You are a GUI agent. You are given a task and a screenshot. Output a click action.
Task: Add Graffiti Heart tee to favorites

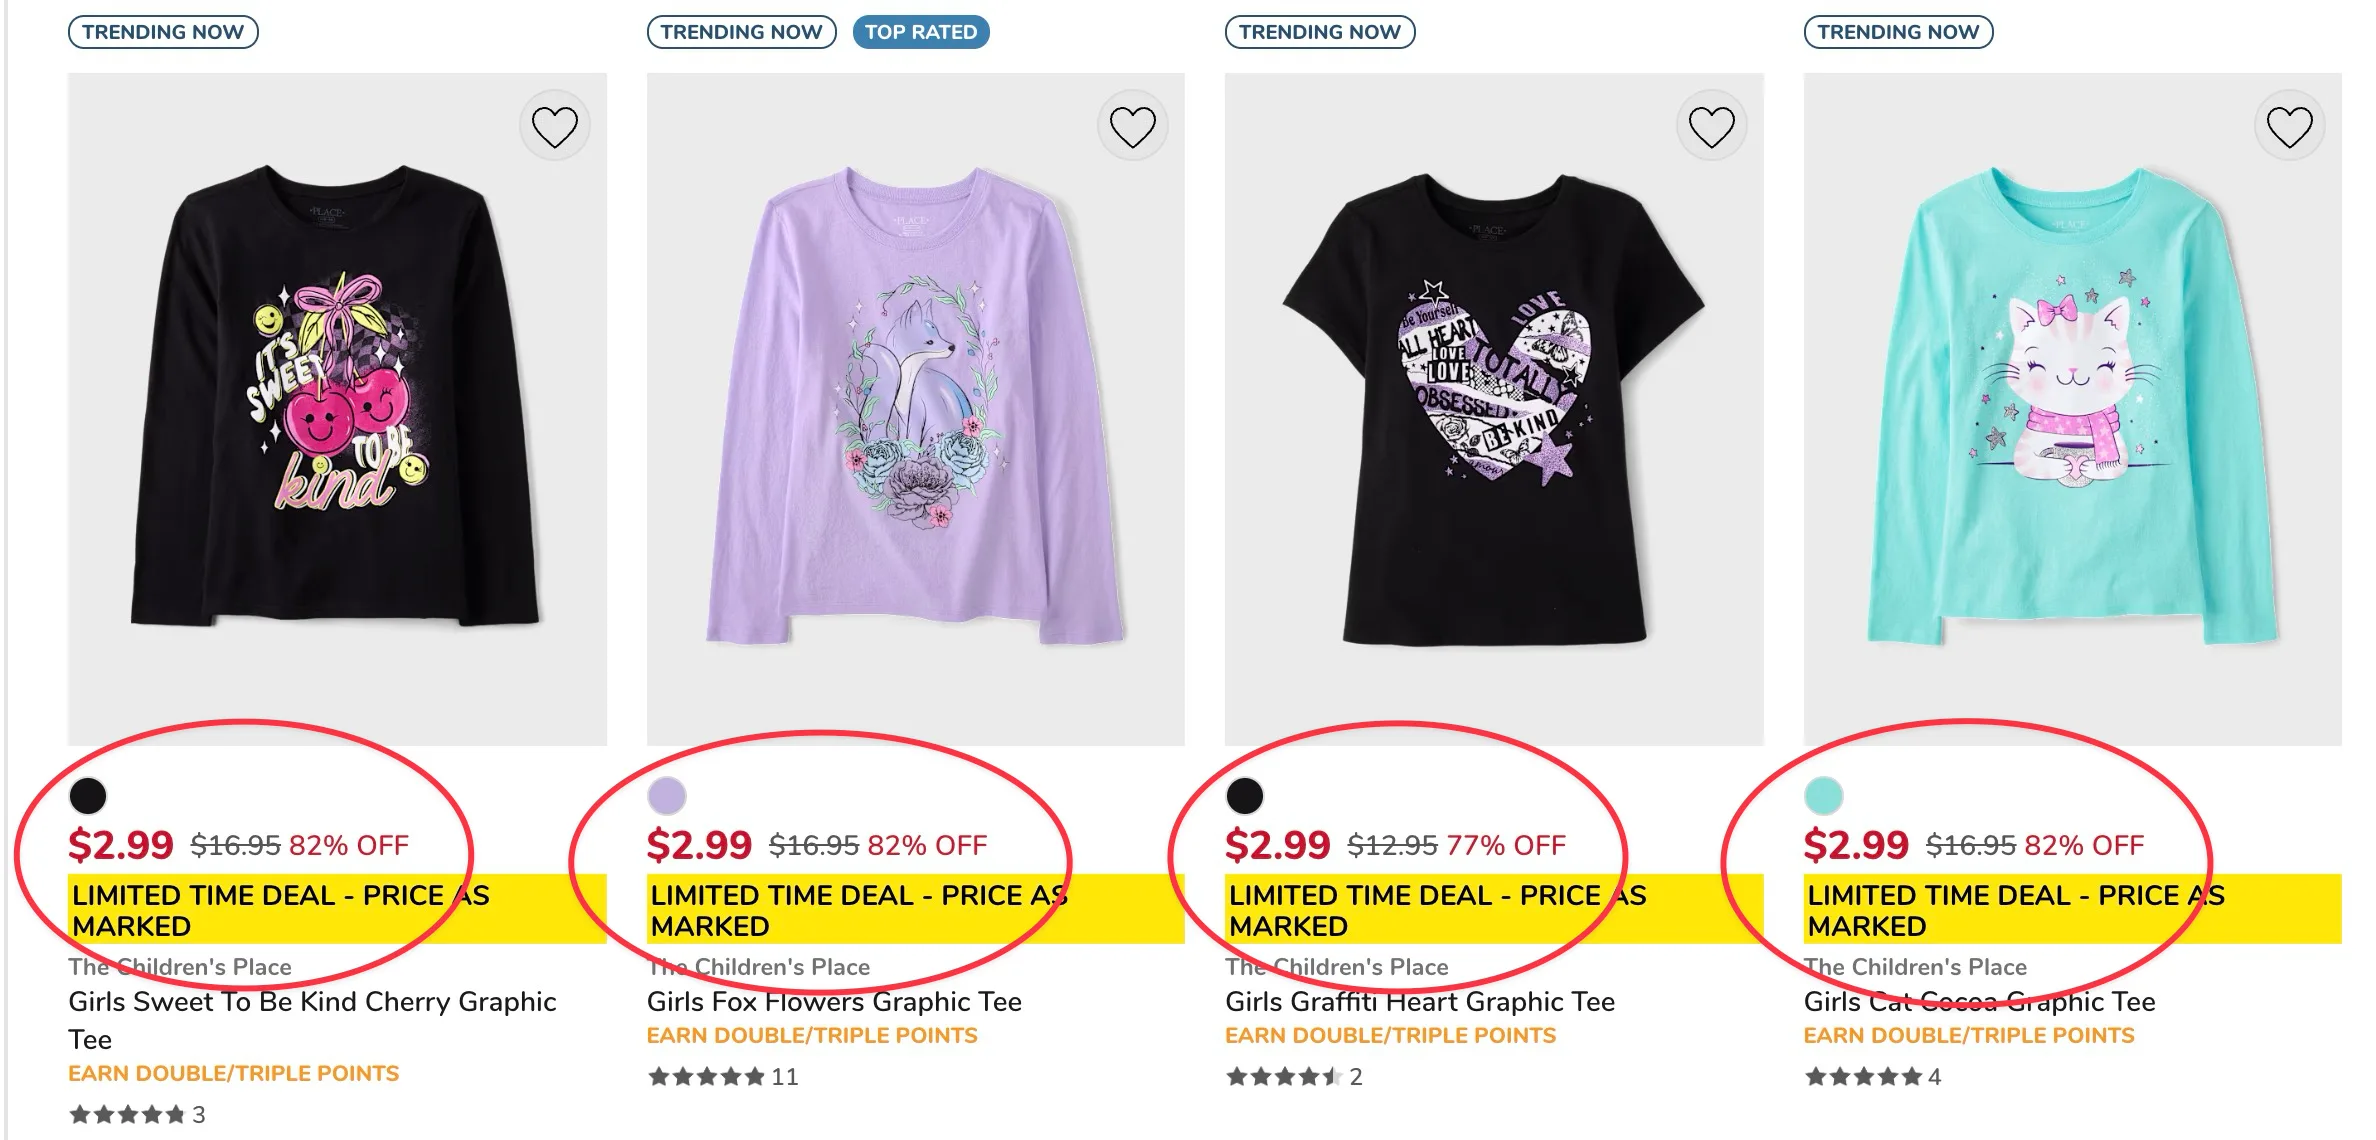click(1711, 127)
